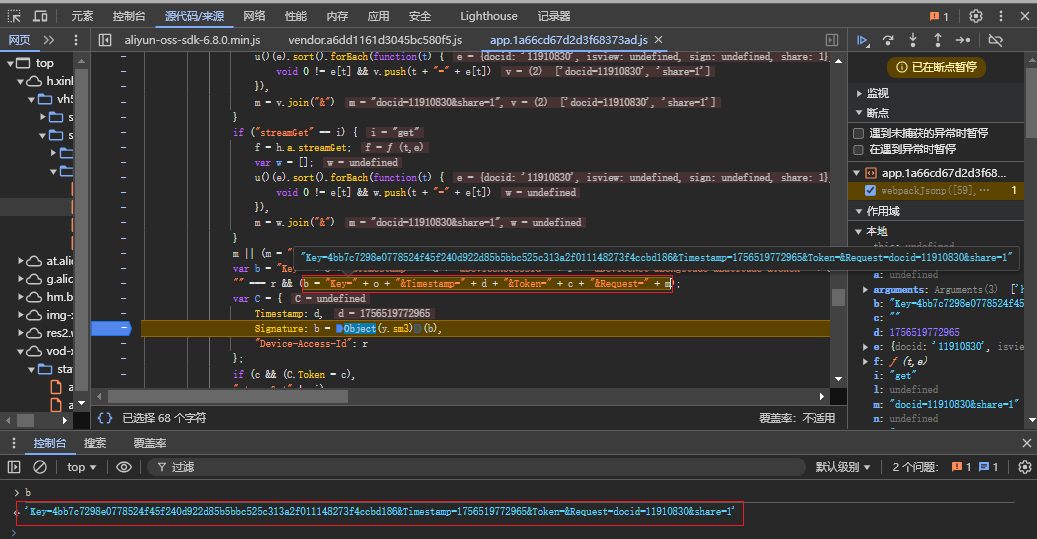Show more navigator tabs chevron
Image resolution: width=1037 pixels, height=539 pixels.
(49, 40)
